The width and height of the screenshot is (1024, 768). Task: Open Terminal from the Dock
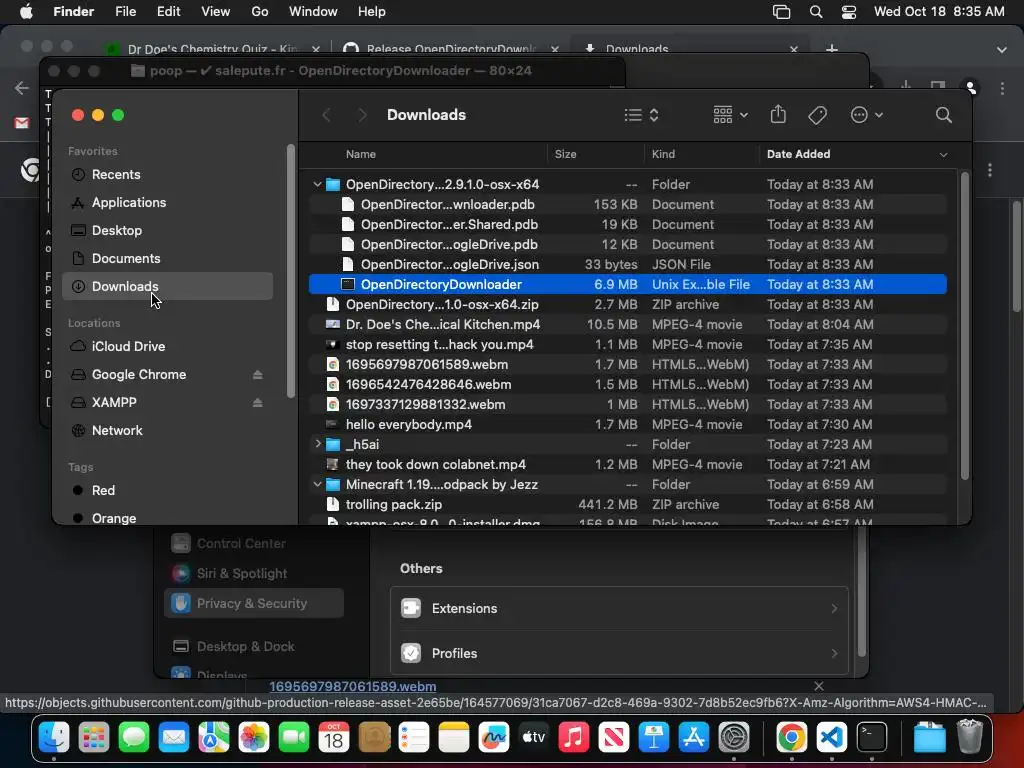pos(872,738)
